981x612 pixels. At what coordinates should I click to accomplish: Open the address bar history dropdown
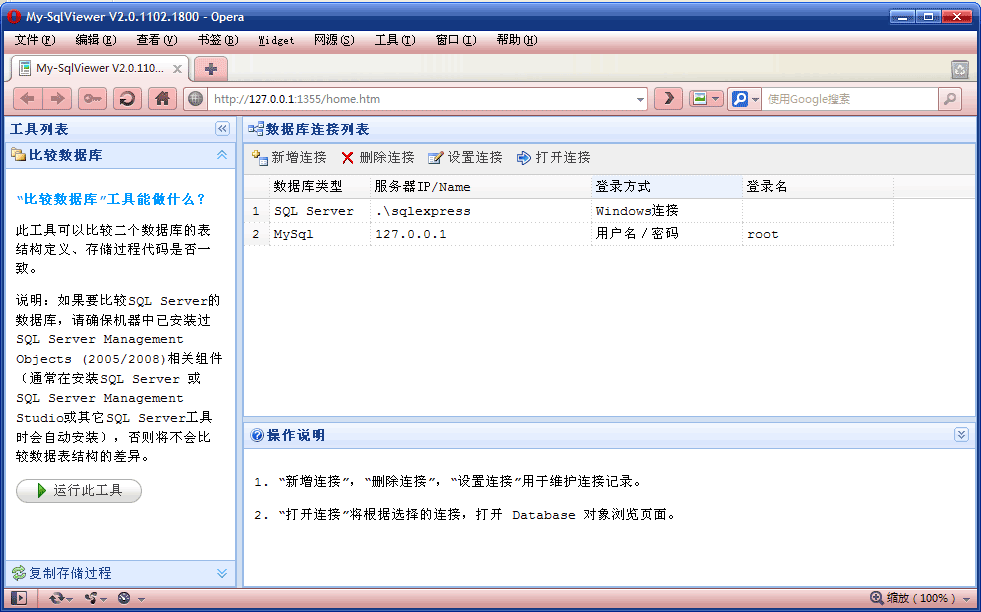pyautogui.click(x=640, y=99)
